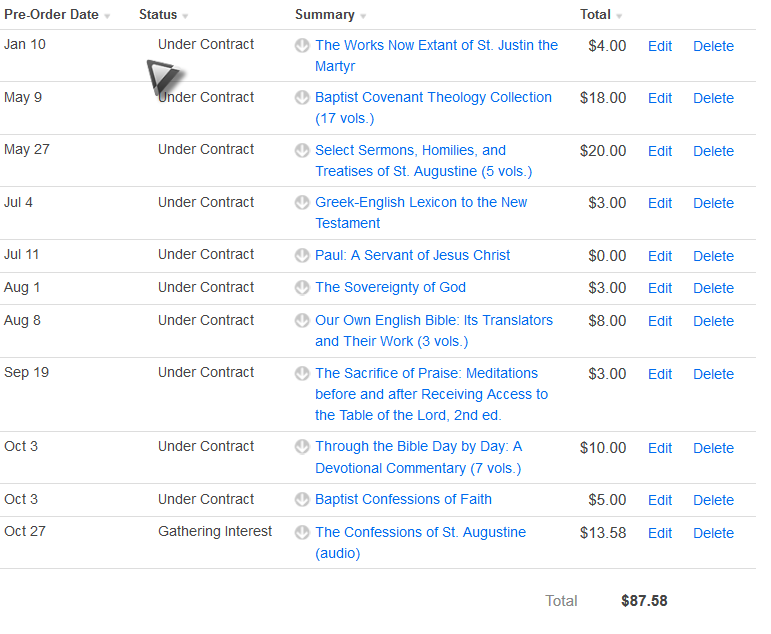Screen dimensions: 771x634
Task: Open Through the Bible Day by Day link
Action: [x=418, y=447]
